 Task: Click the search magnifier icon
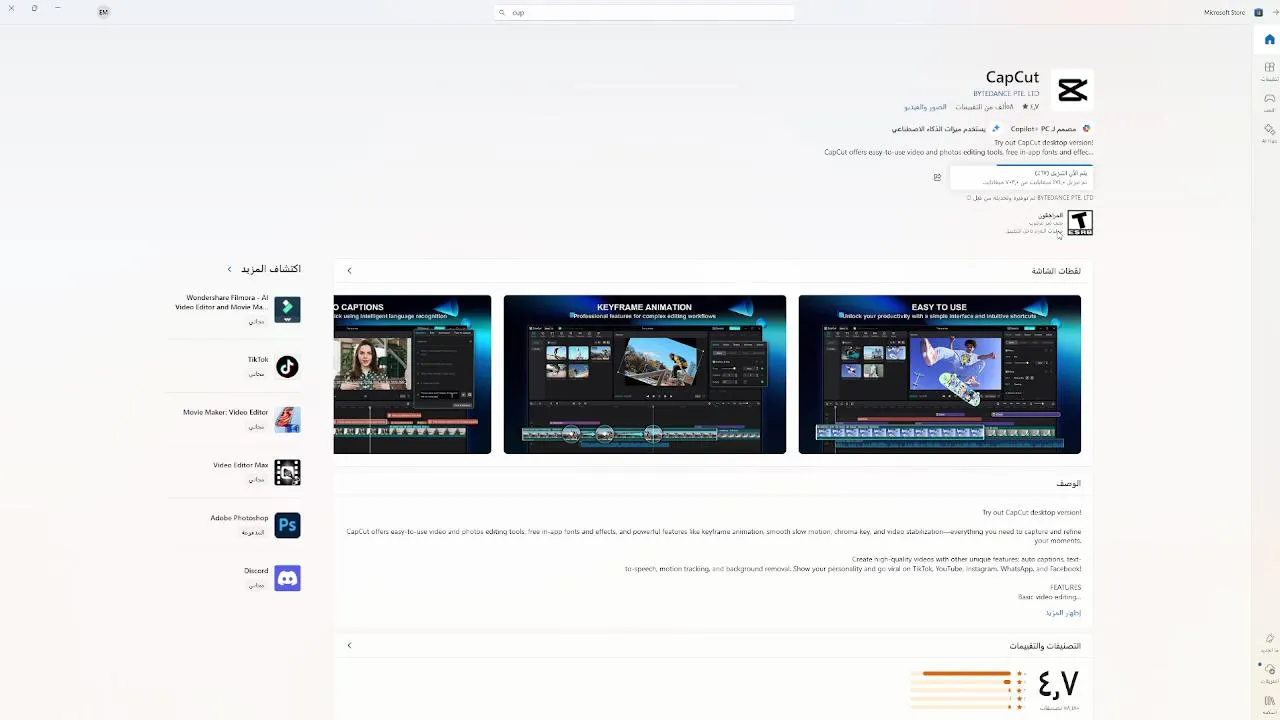pos(502,12)
